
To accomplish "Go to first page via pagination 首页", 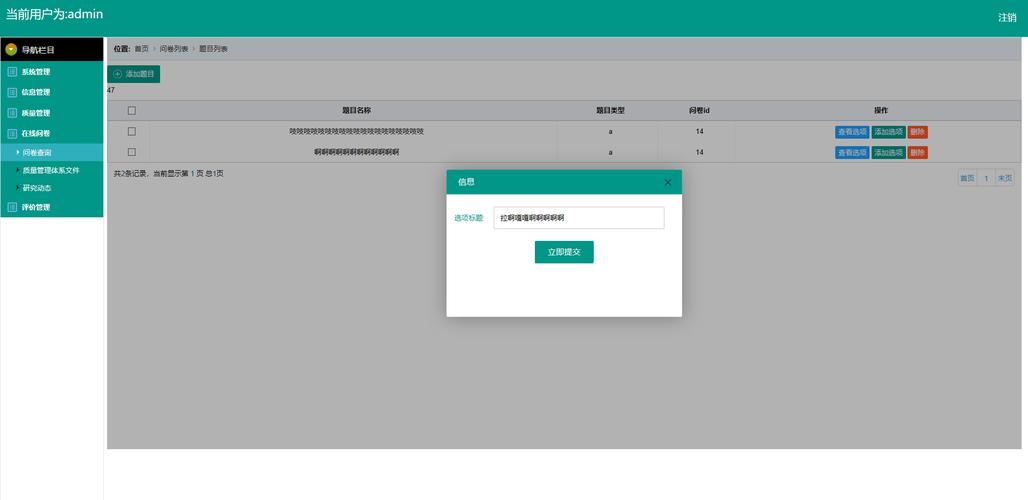I will pyautogui.click(x=967, y=178).
